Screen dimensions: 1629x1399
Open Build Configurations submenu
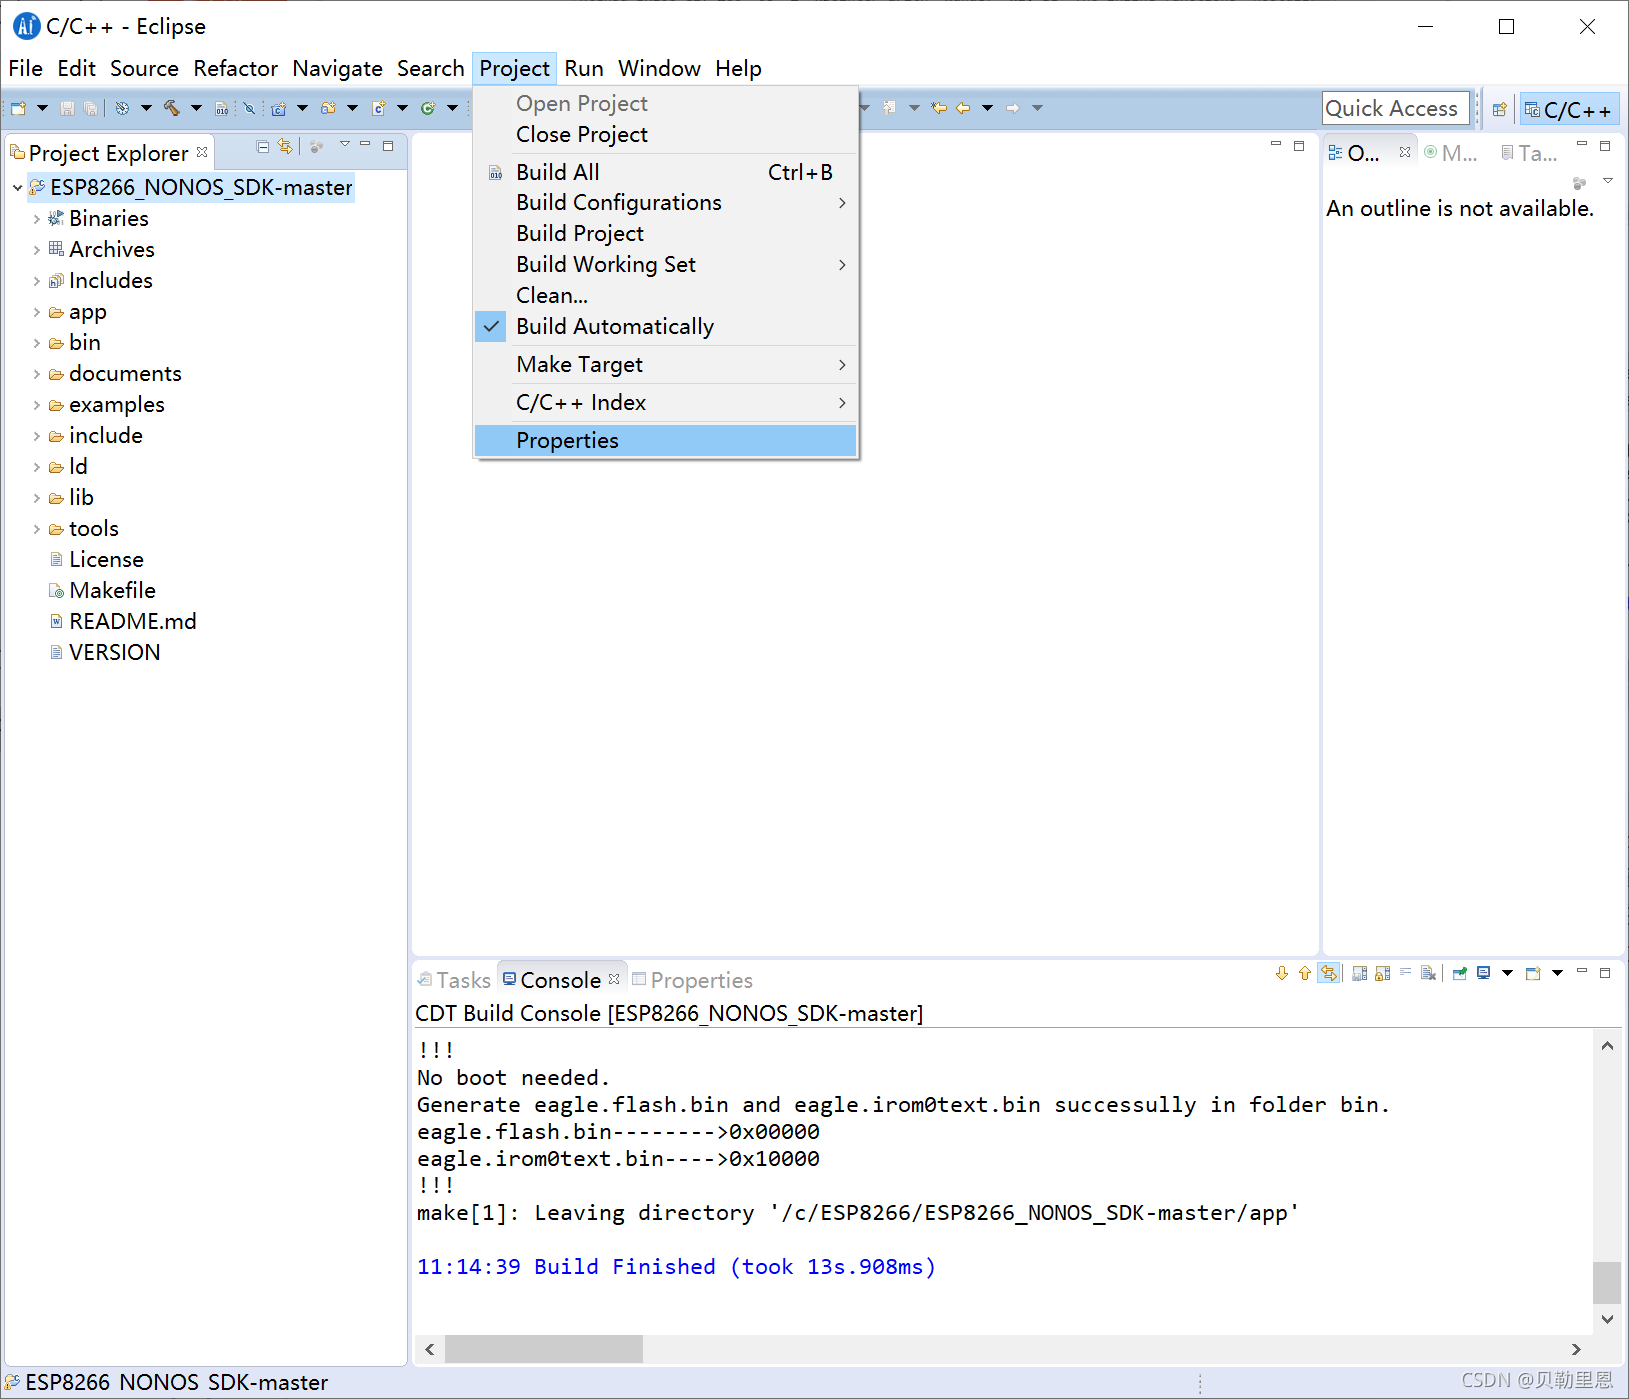(665, 203)
